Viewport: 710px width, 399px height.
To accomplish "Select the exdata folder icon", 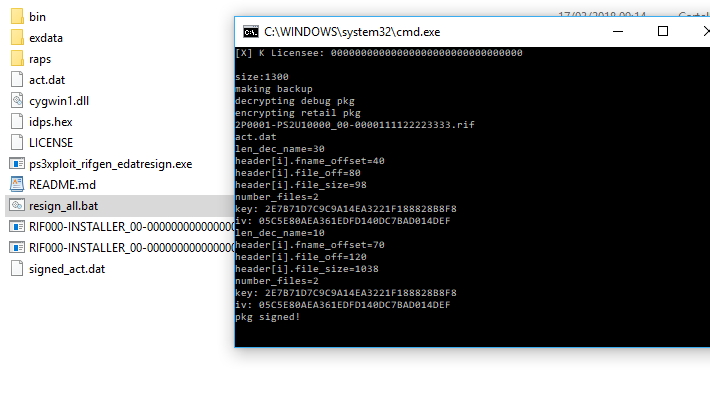I will click(17, 38).
